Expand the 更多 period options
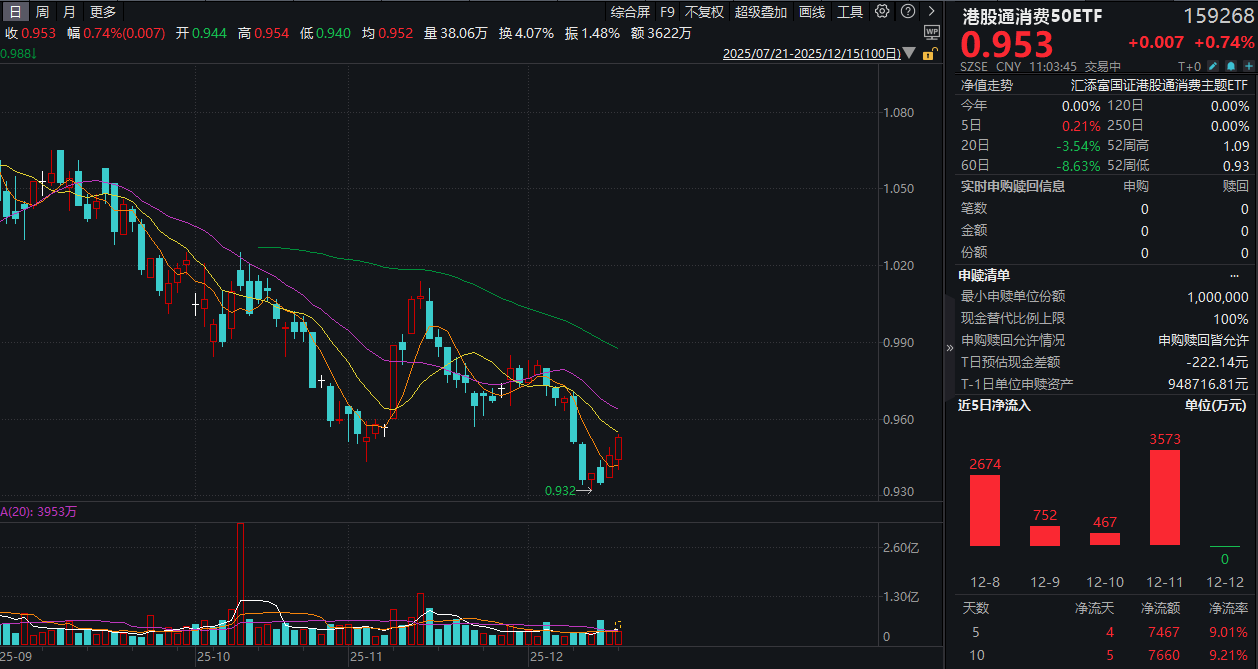Image resolution: width=1258 pixels, height=669 pixels. pos(102,12)
